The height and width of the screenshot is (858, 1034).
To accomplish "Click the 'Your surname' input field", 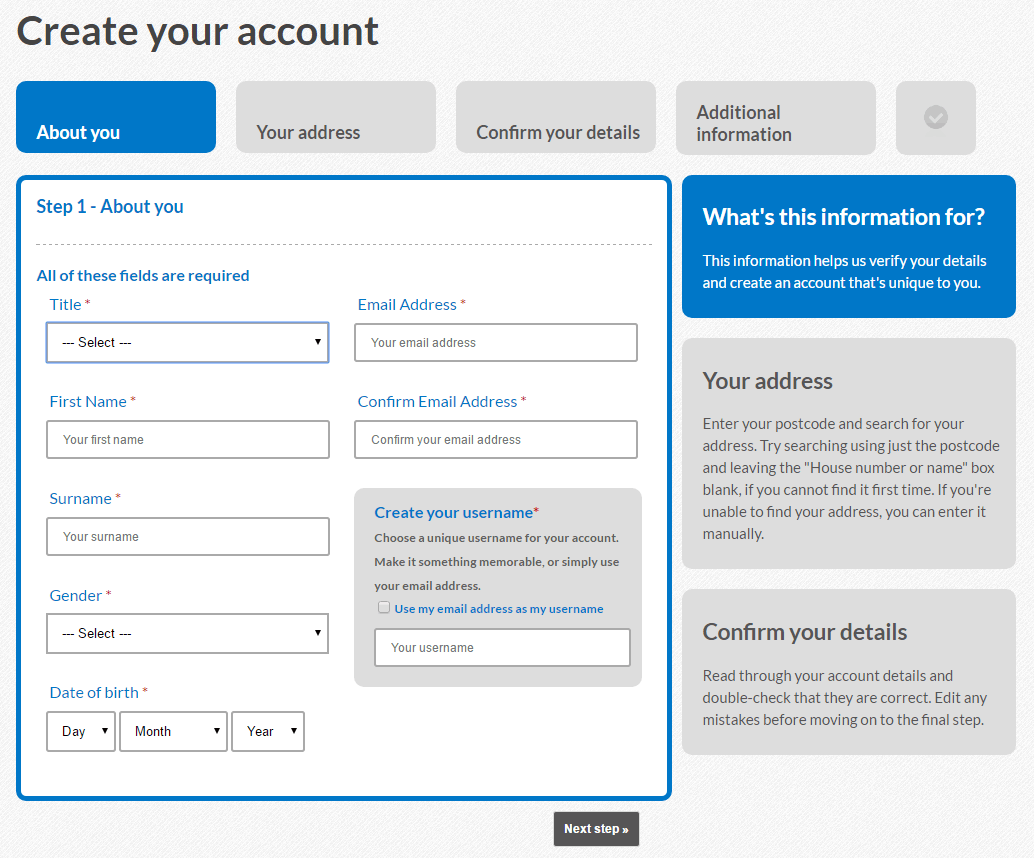I will 187,536.
